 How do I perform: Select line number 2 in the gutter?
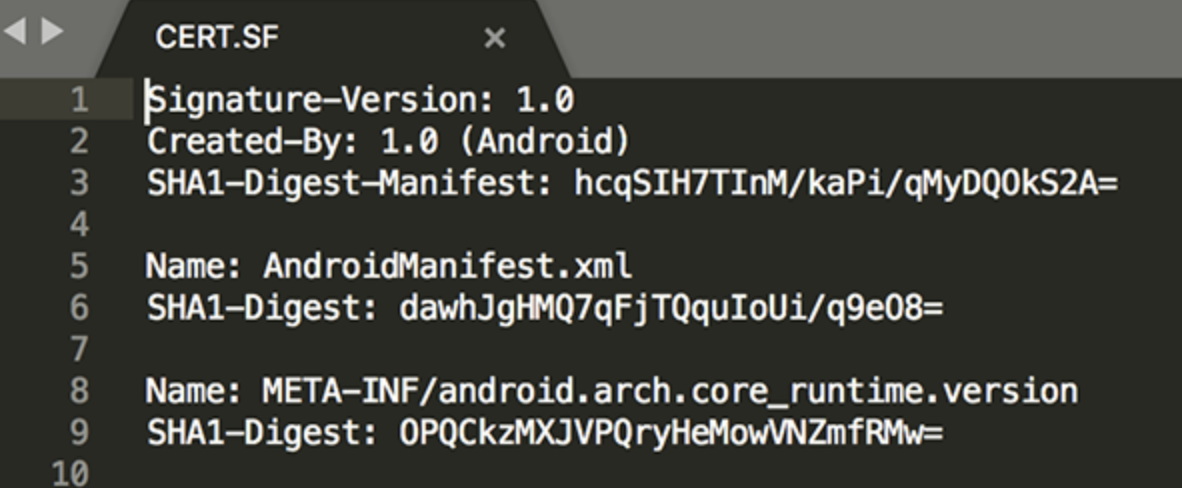[78, 142]
